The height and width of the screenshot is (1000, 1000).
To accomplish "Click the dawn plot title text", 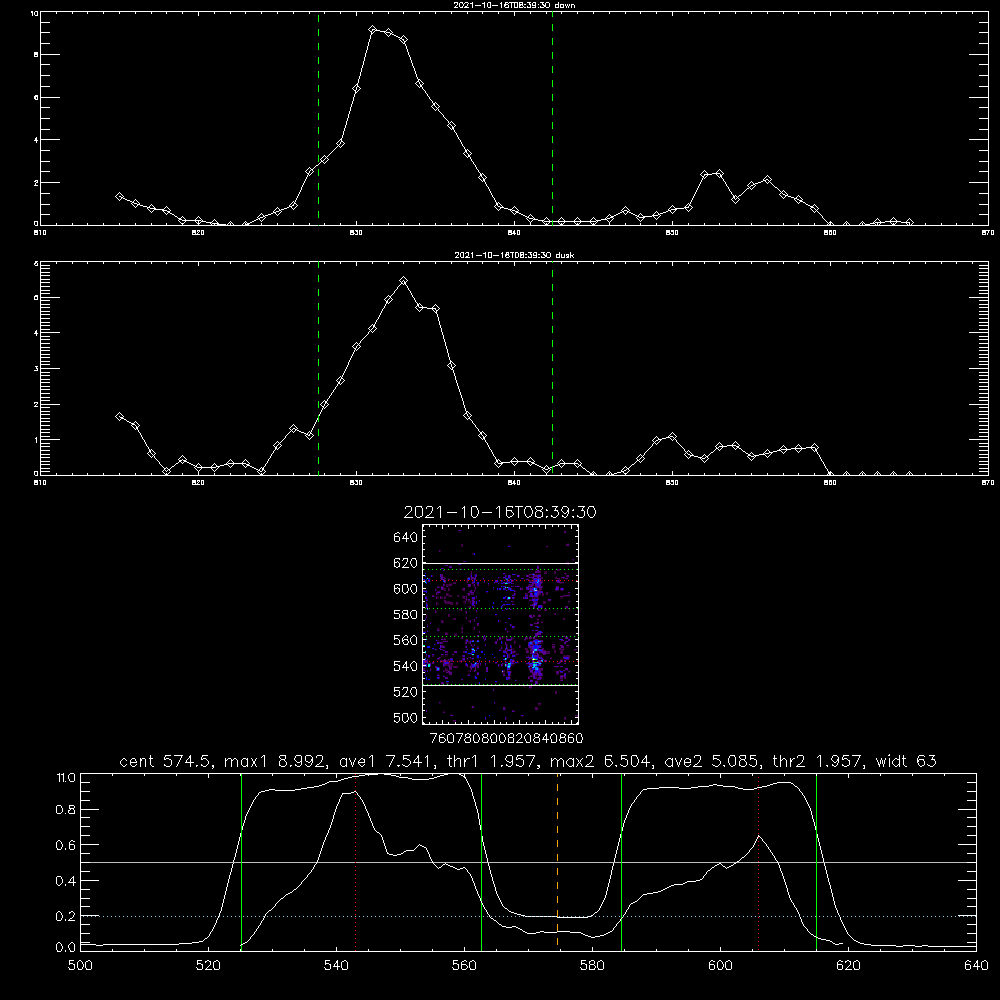I will (x=514, y=5).
